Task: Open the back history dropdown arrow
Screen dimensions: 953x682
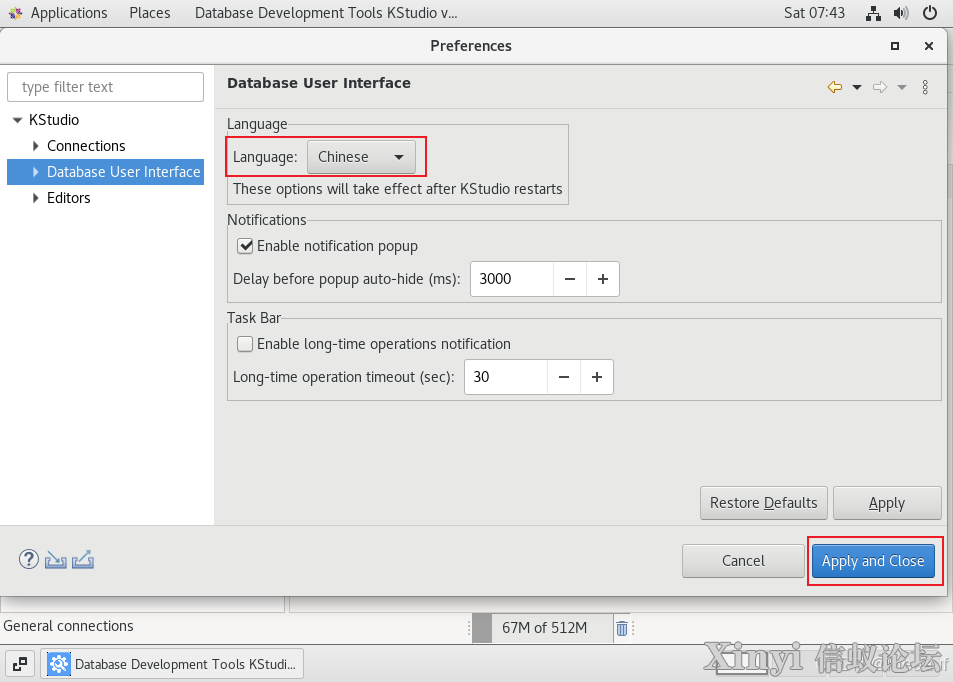Action: (857, 88)
